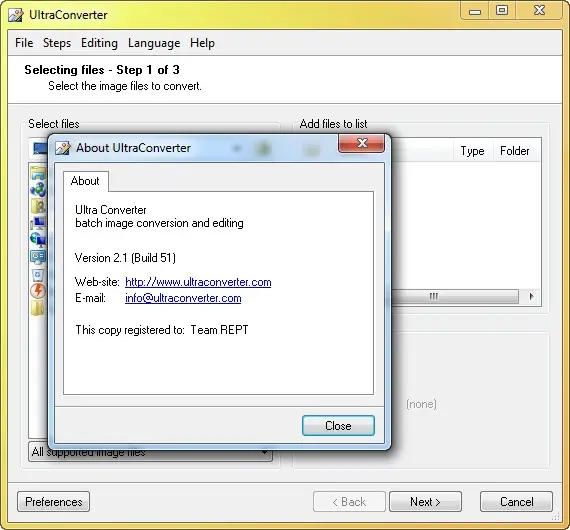Screen dimensions: 570x530
Task: Click the disabled Back button
Action: point(349,502)
